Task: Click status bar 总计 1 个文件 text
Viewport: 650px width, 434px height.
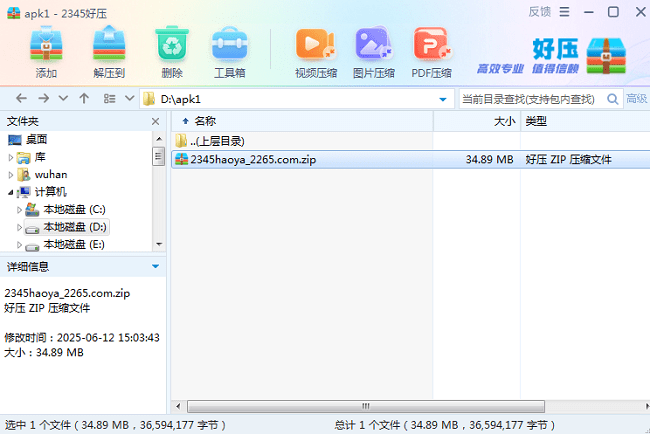Action: pos(444,425)
